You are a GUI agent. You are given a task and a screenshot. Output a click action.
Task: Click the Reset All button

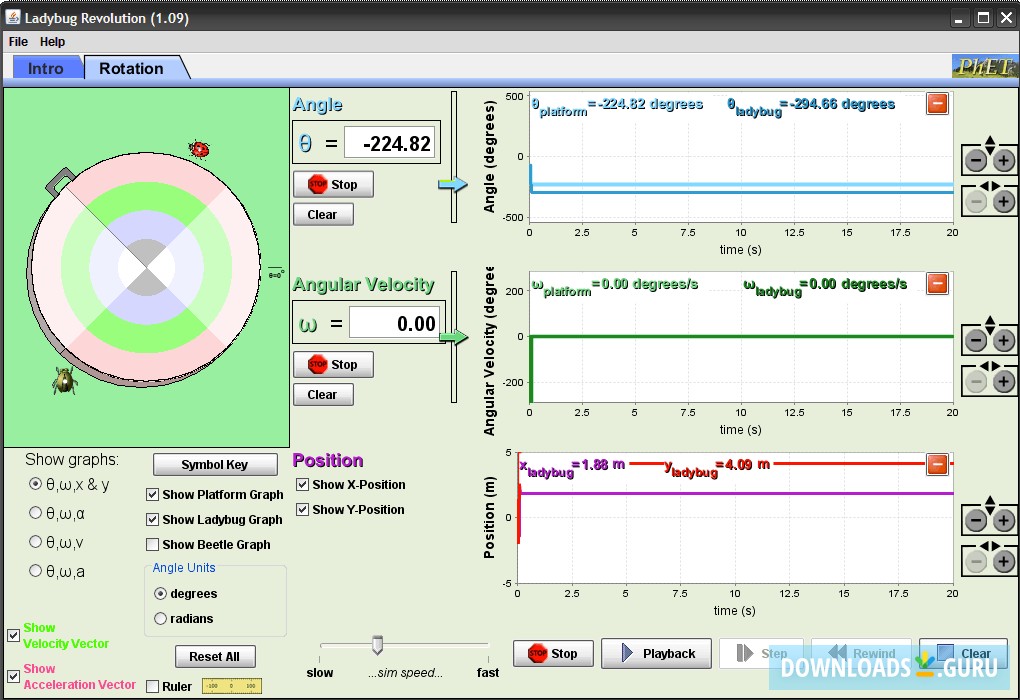(215, 657)
